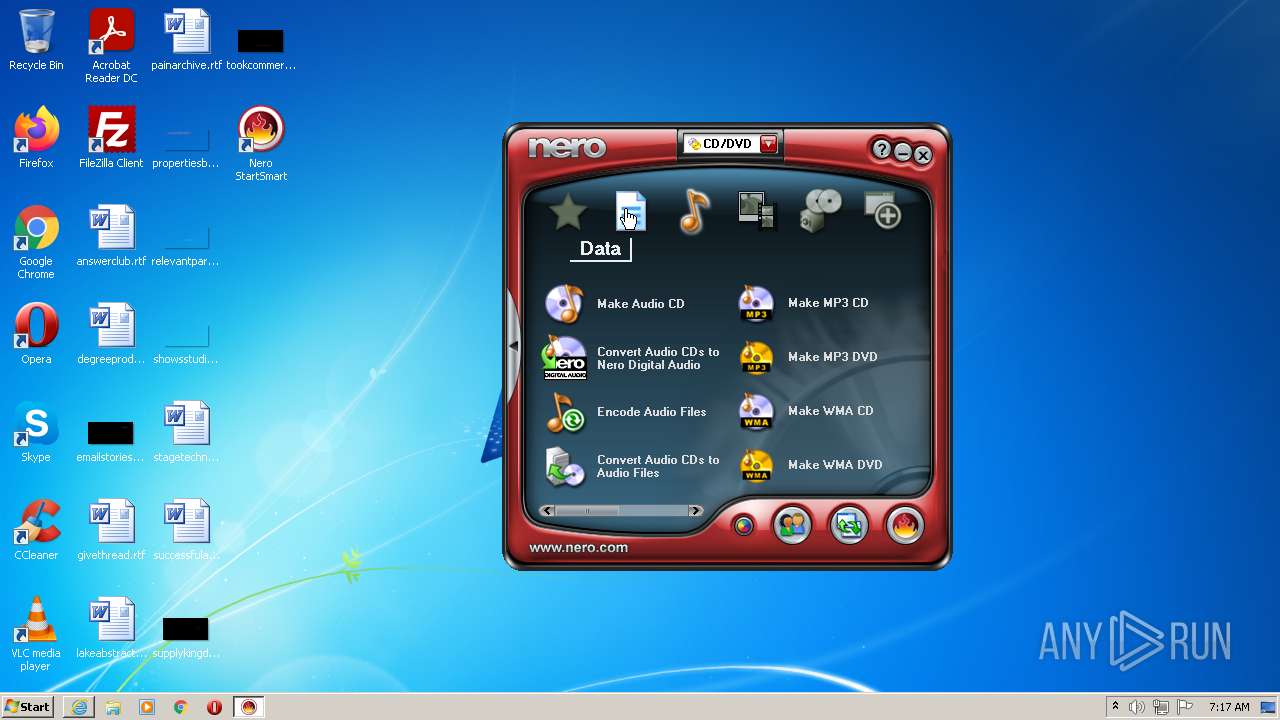Click the 7:17 AM system clock
The height and width of the screenshot is (720, 1280).
coord(1229,707)
